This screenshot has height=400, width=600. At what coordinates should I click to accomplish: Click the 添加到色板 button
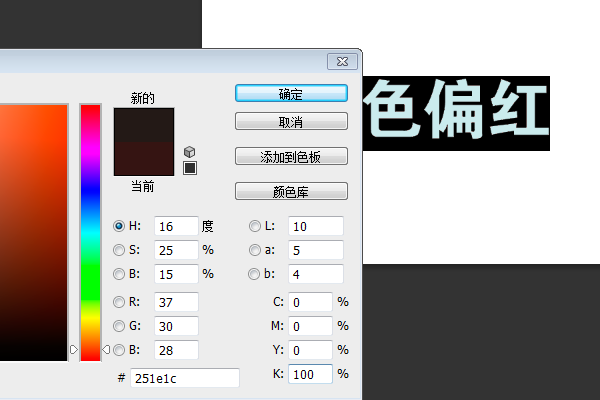tap(291, 156)
